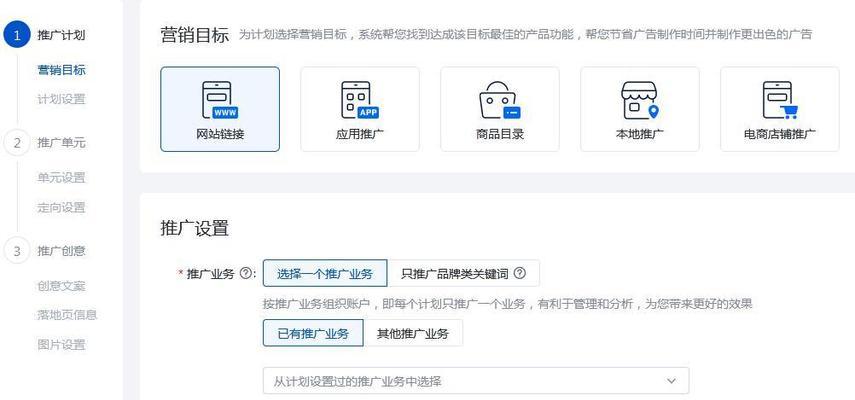Click the 按推广业务组织账户 hint text
This screenshot has width=855, height=400.
pyautogui.click(x=508, y=304)
